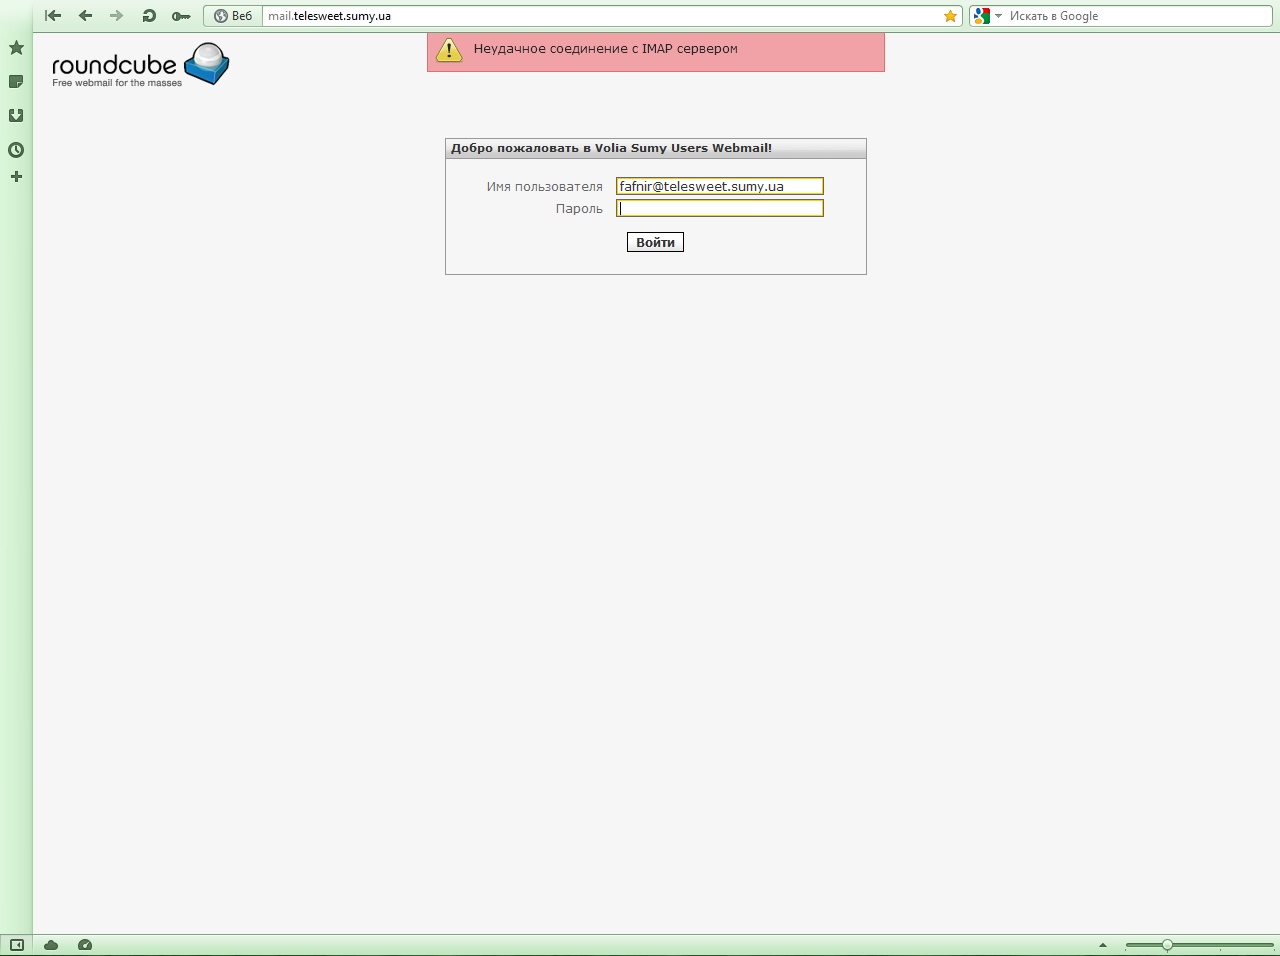Click the rewind navigation button
Screen dimensions: 1280x956
[53, 16]
